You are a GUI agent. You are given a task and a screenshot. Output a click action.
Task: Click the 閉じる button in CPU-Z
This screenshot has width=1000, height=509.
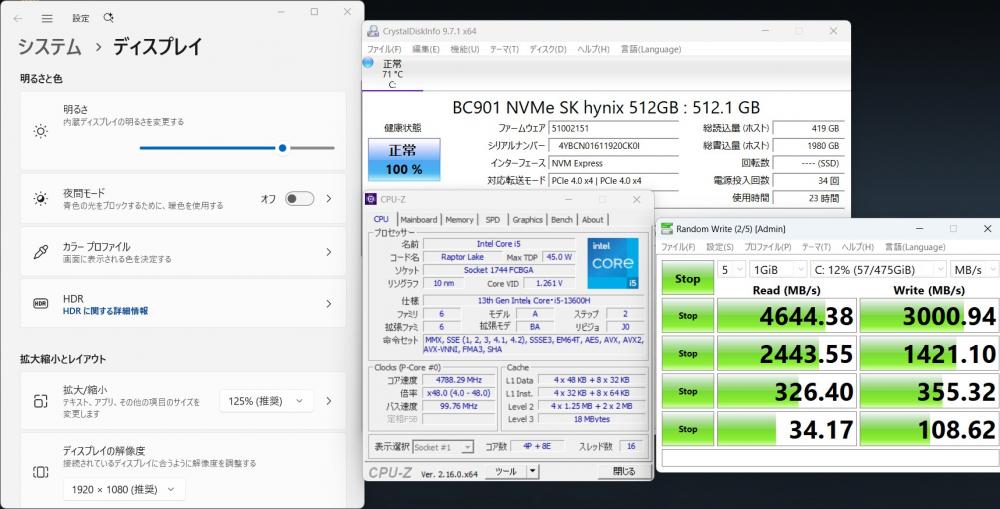[x=623, y=471]
